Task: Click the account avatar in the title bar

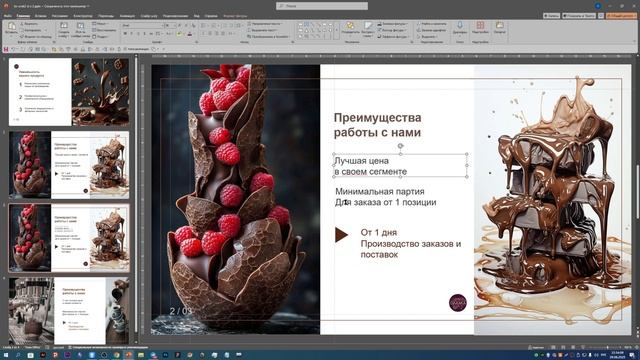Action: pos(598,6)
